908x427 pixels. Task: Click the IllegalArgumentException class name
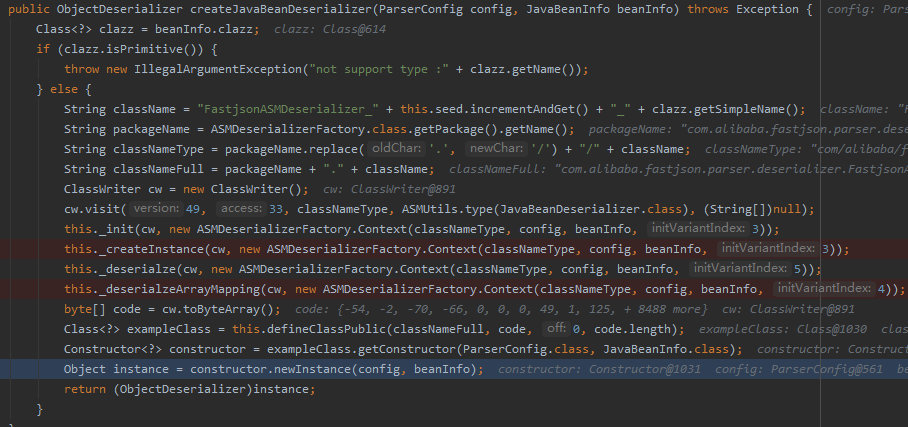tap(218, 70)
